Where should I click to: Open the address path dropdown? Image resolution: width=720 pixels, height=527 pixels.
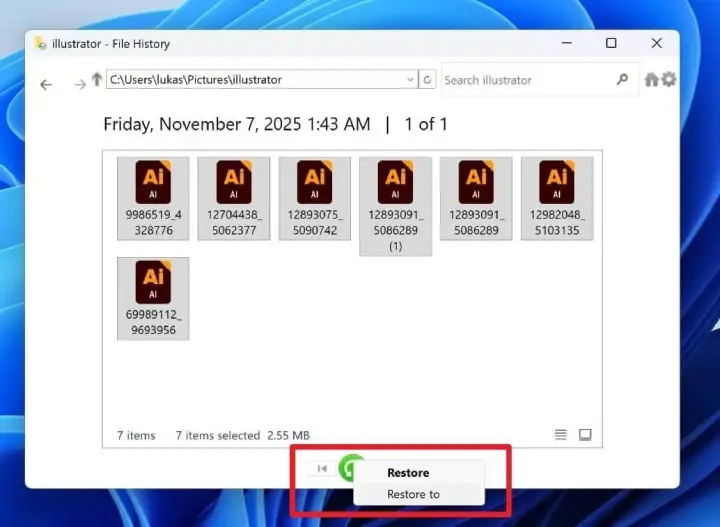[x=410, y=80]
